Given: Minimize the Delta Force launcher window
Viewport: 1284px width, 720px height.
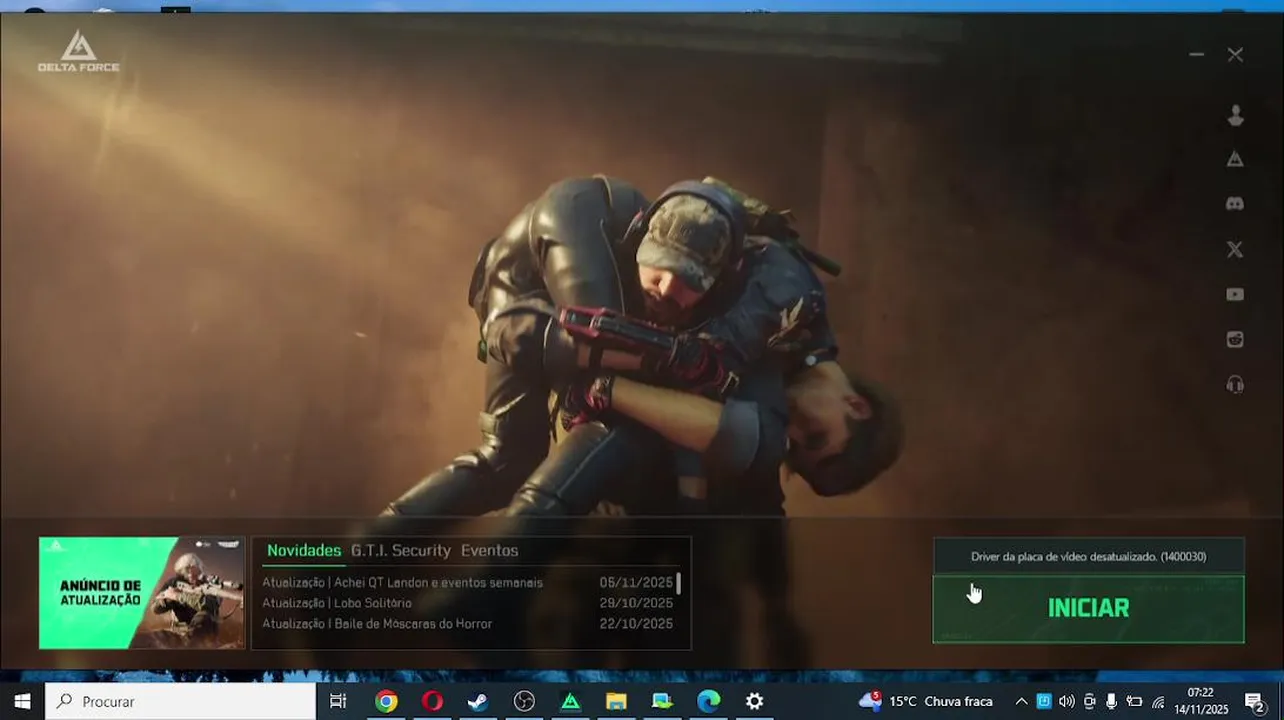Looking at the screenshot, I should point(1196,54).
